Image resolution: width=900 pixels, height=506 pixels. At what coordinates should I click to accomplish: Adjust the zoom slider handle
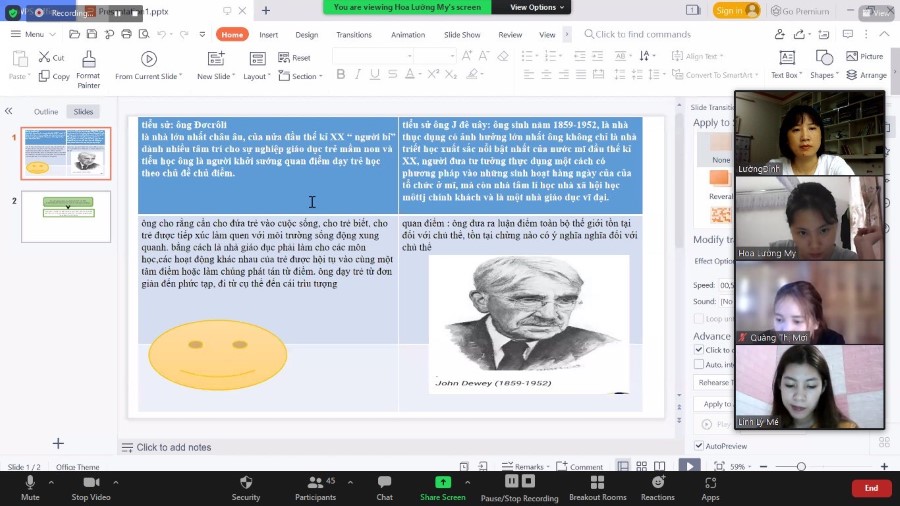point(801,466)
